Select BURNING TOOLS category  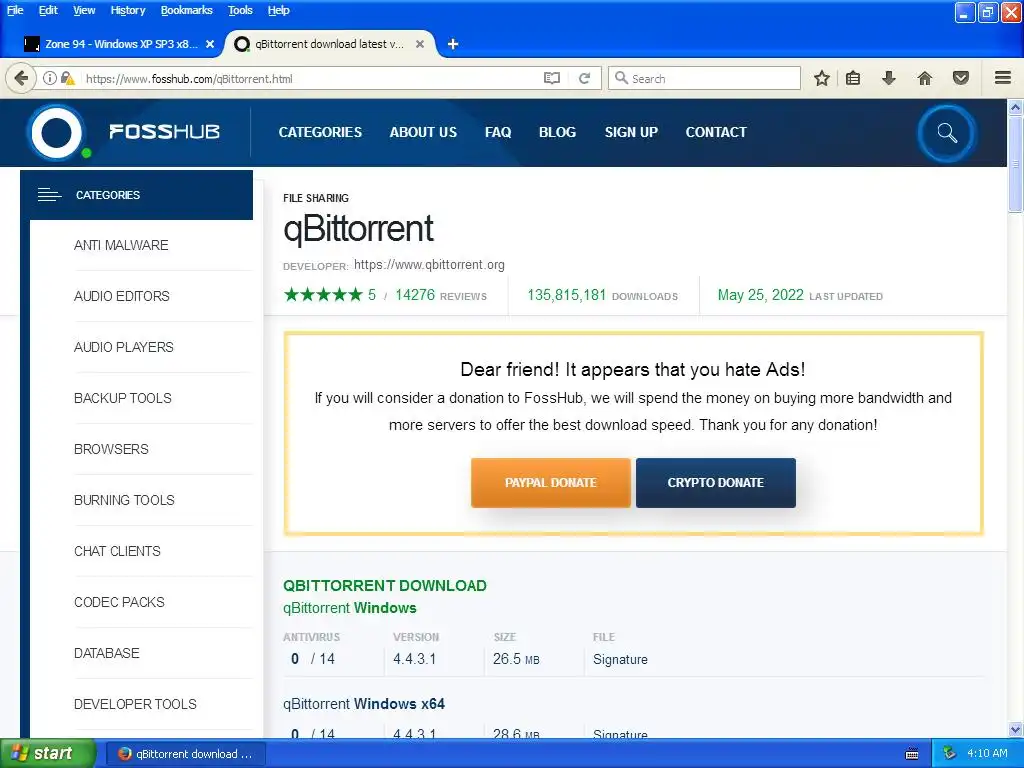click(124, 500)
